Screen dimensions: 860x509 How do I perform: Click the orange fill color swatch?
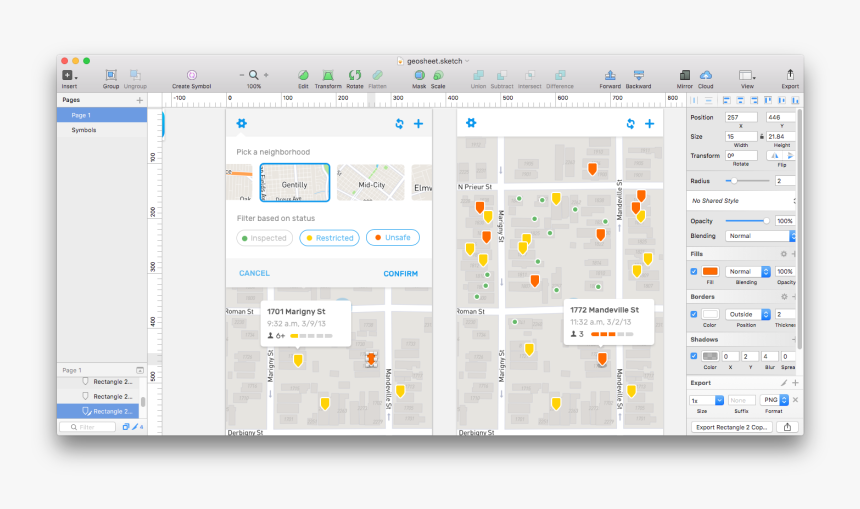pyautogui.click(x=710, y=271)
